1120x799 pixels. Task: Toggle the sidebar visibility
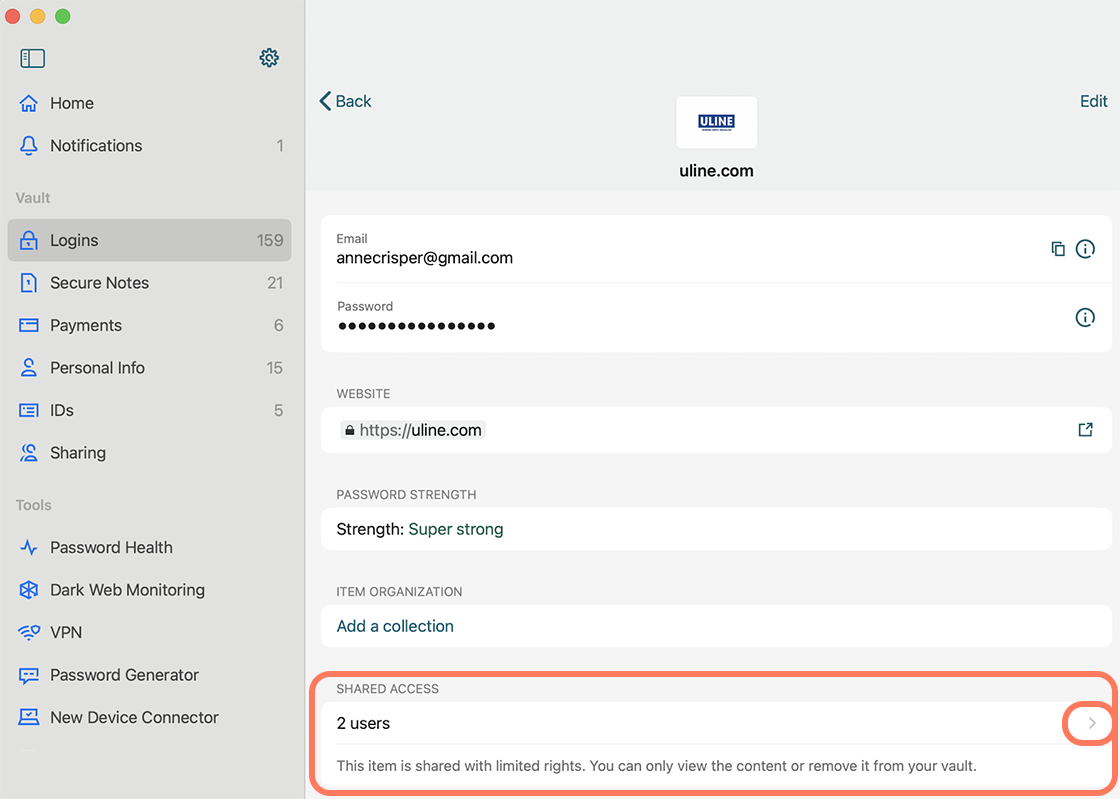pyautogui.click(x=32, y=57)
